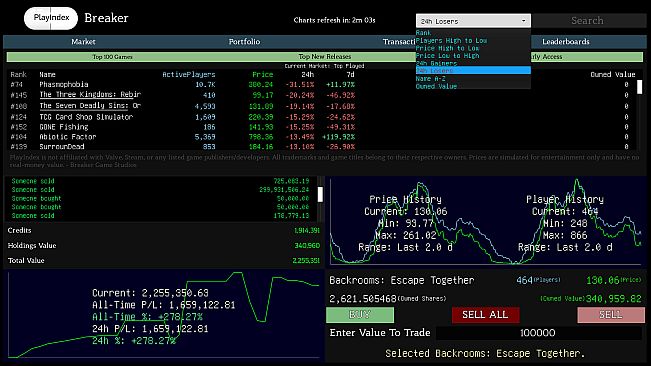Click Phasmophobia price 380.24
651x366 pixels.
coord(261,85)
